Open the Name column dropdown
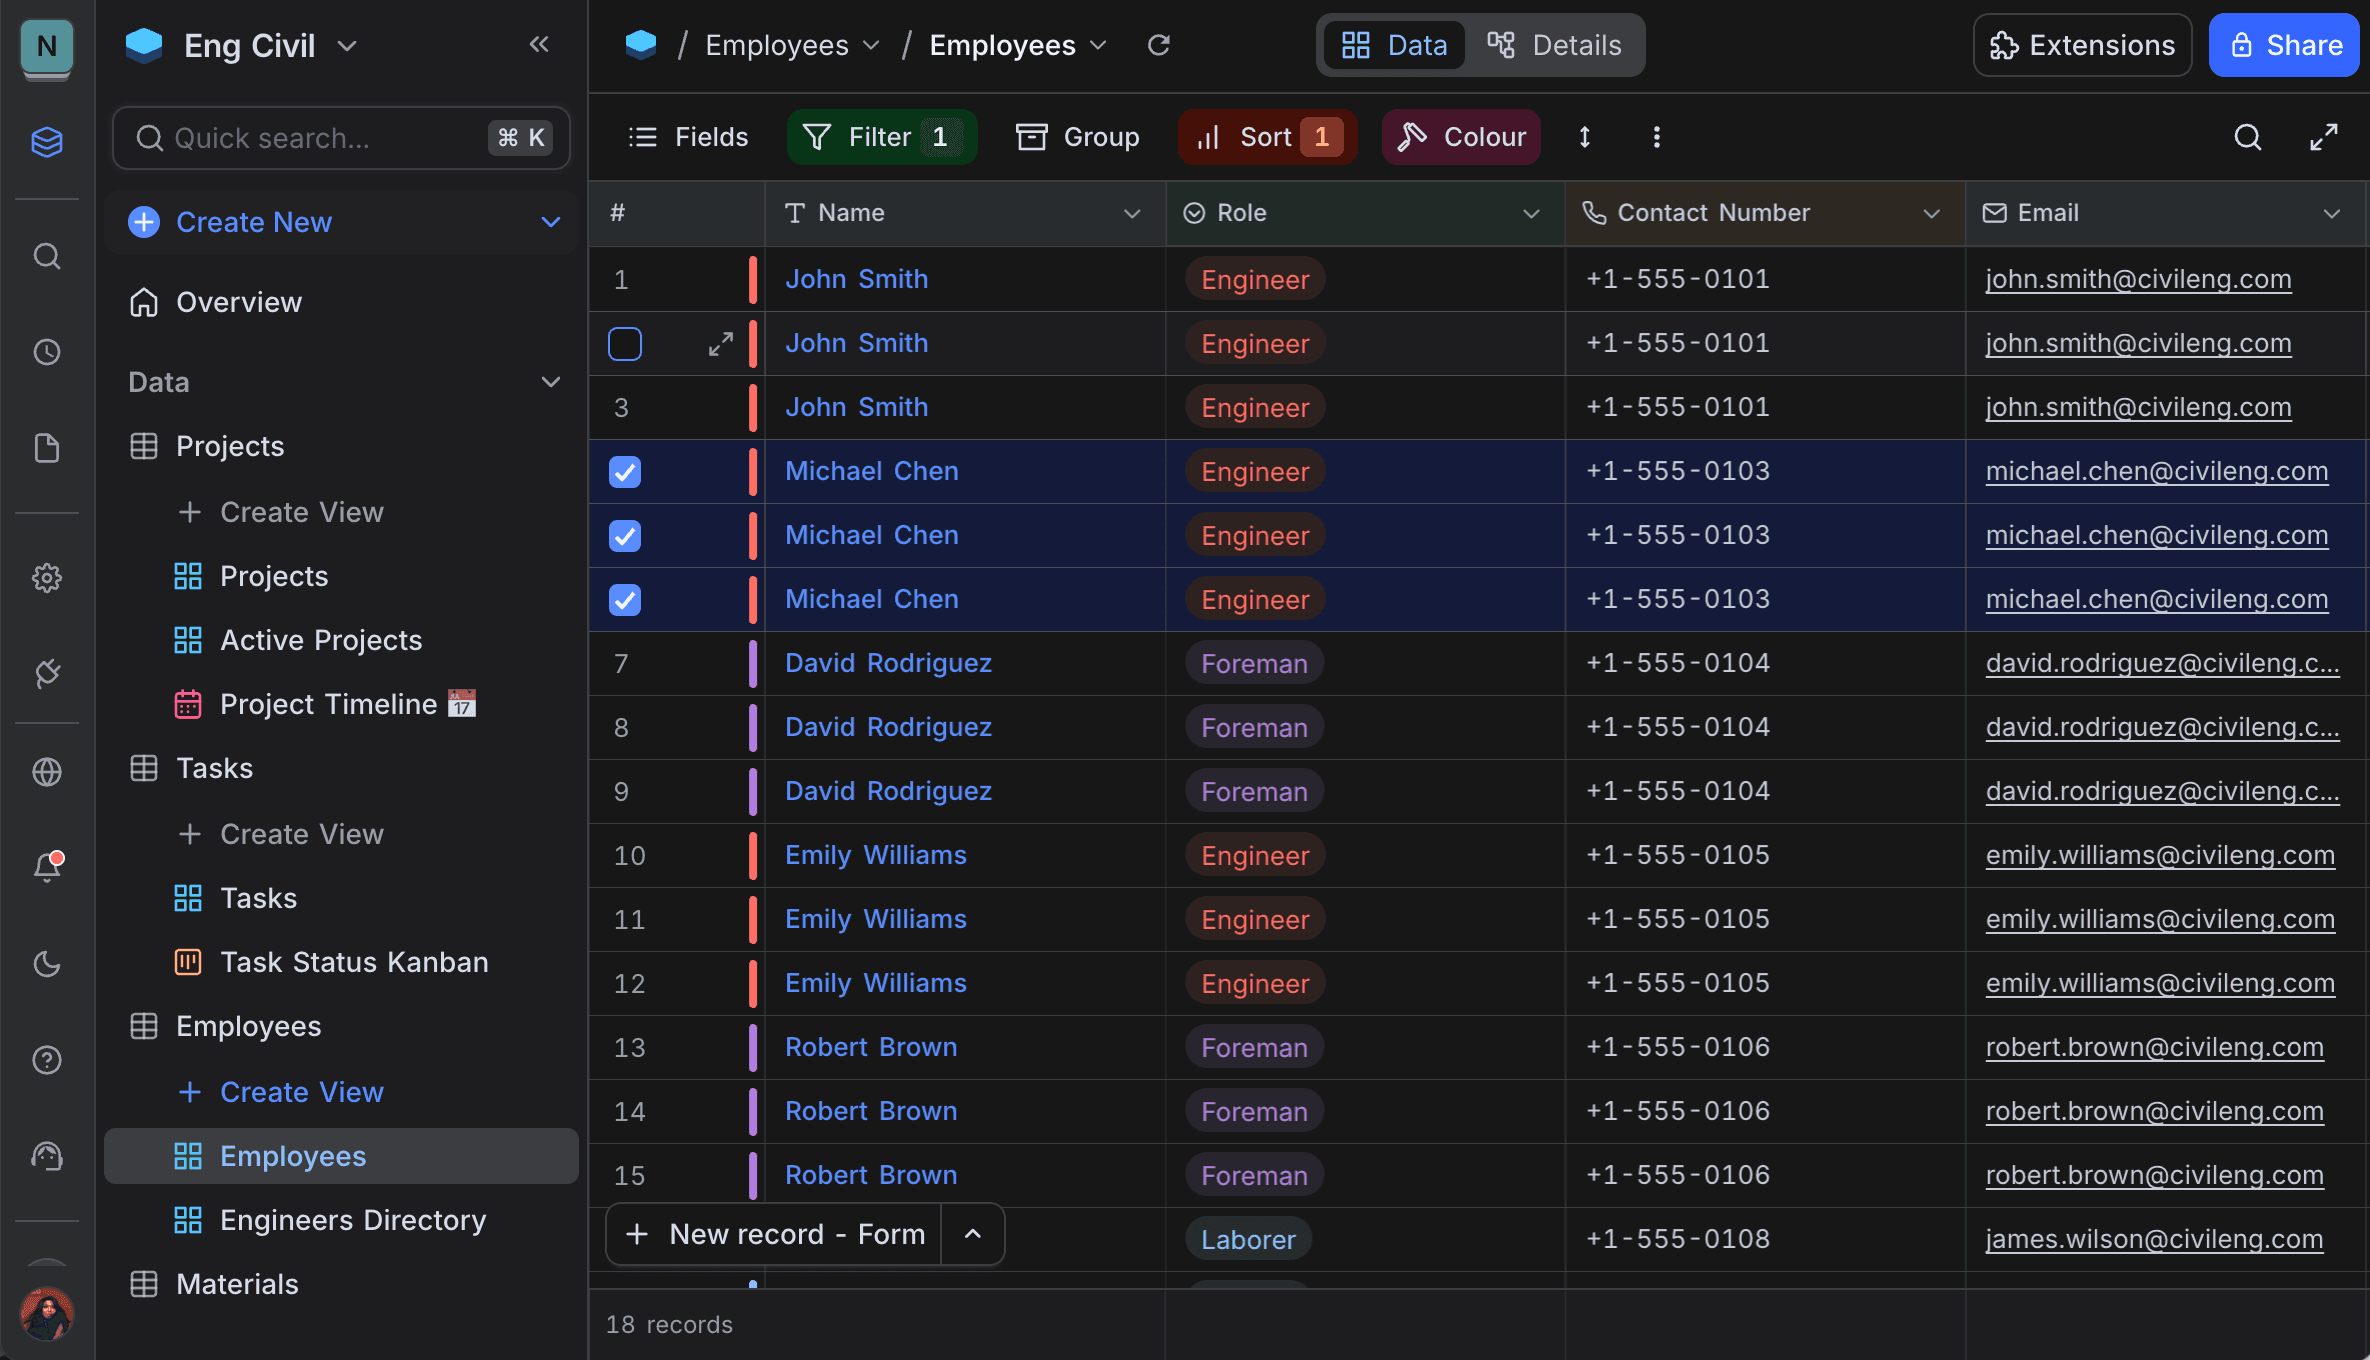The height and width of the screenshot is (1360, 2370). (1131, 213)
